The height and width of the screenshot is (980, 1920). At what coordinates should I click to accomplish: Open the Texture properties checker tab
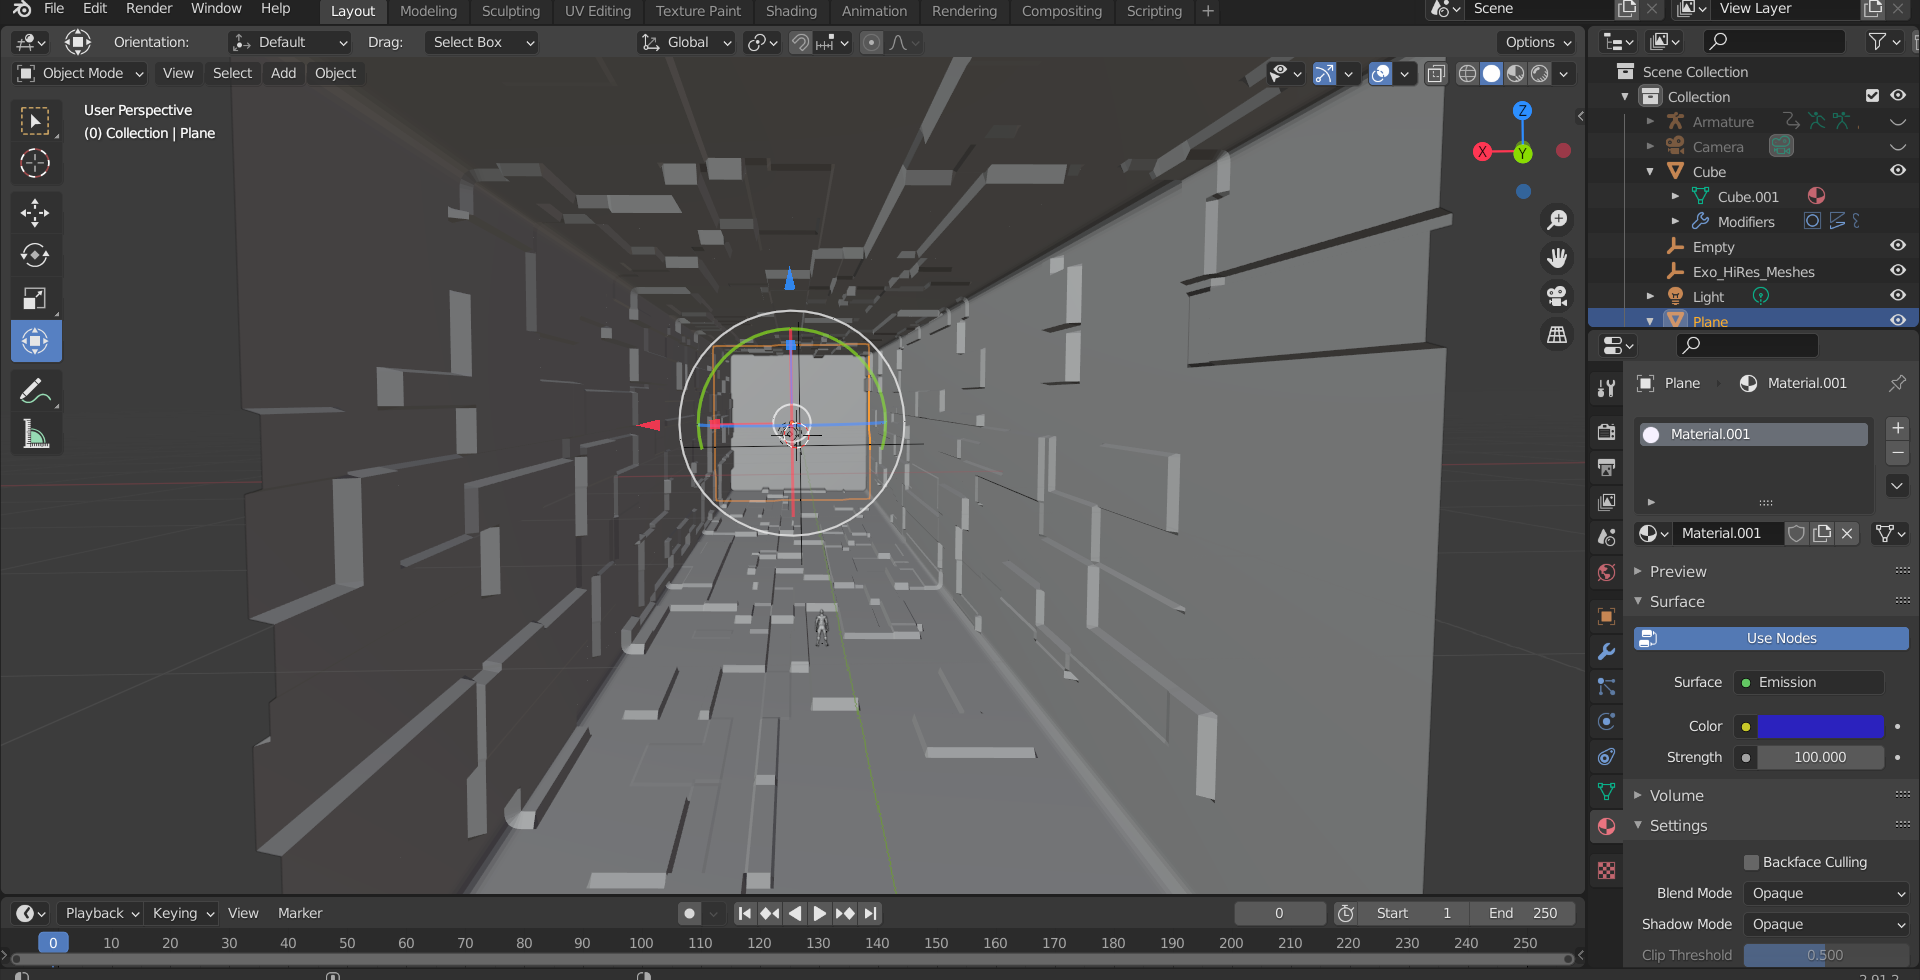point(1606,870)
